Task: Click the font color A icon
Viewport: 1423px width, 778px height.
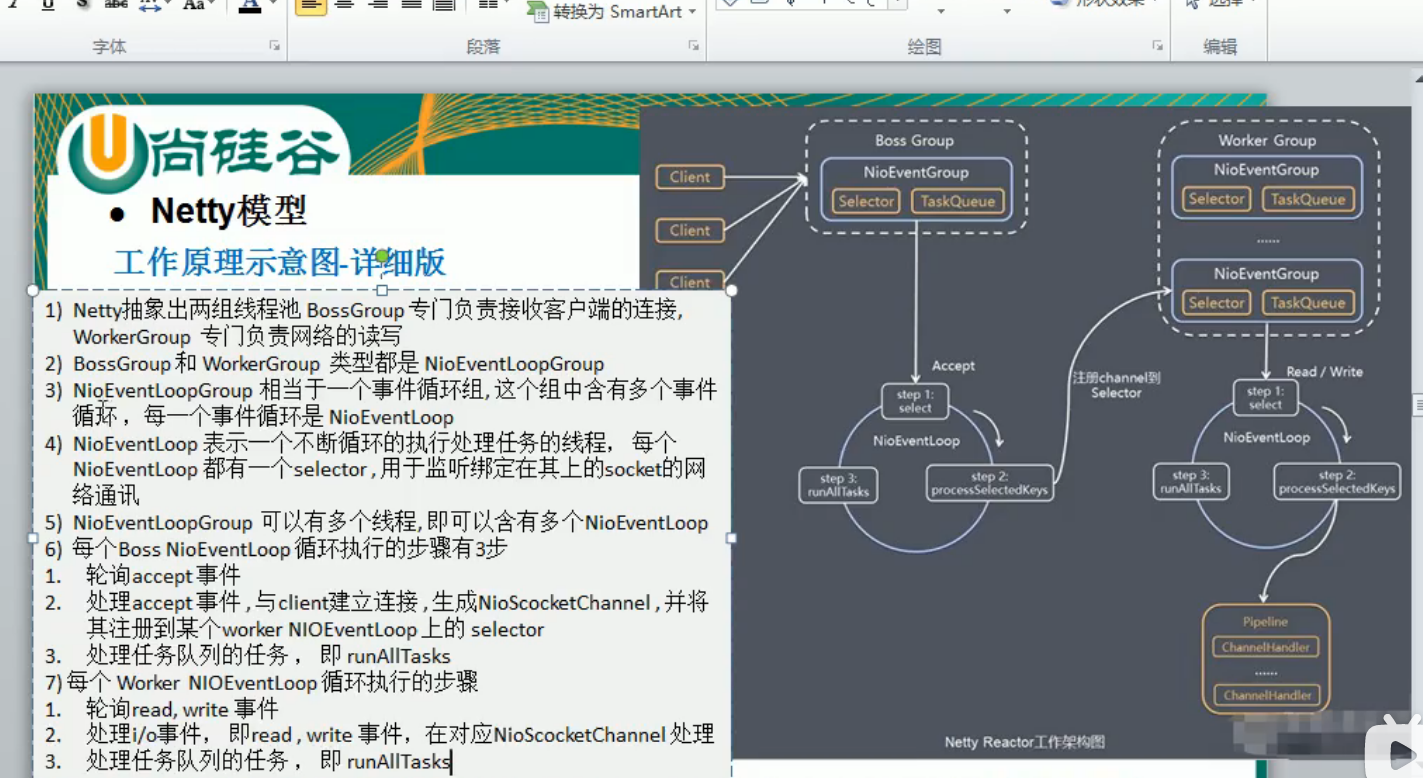Action: tap(249, 5)
